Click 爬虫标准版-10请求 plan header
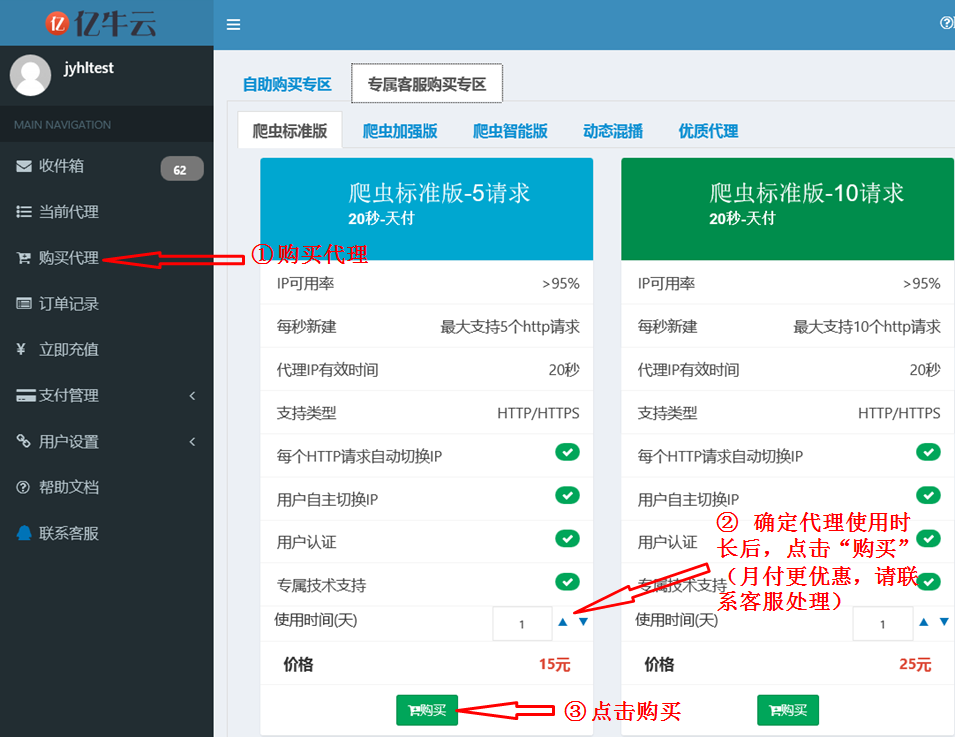958x737 pixels. (x=788, y=209)
